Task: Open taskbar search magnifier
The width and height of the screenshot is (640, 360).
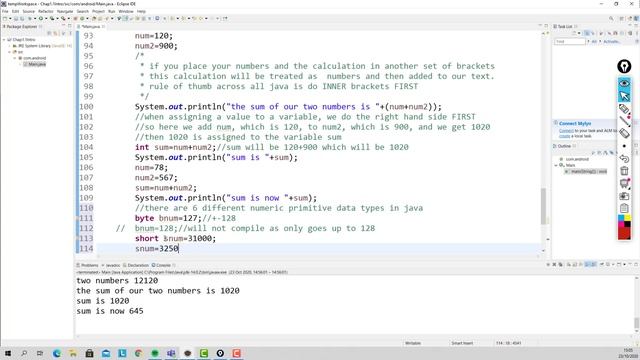Action: click(24, 353)
